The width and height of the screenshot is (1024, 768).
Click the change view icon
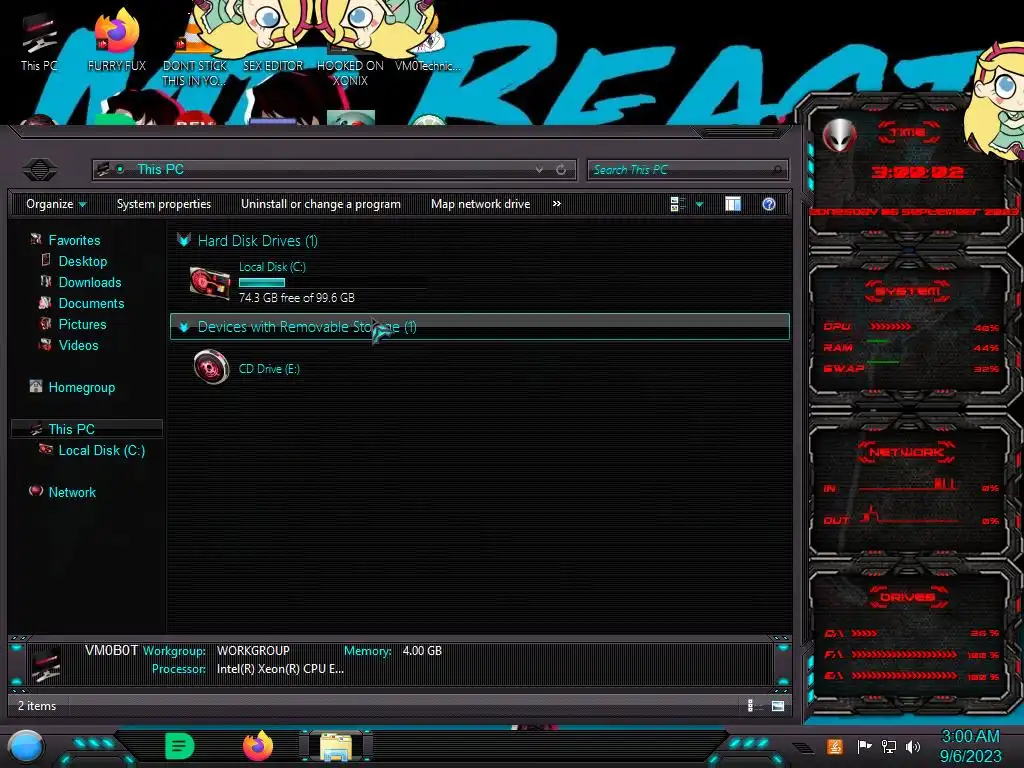pos(677,204)
